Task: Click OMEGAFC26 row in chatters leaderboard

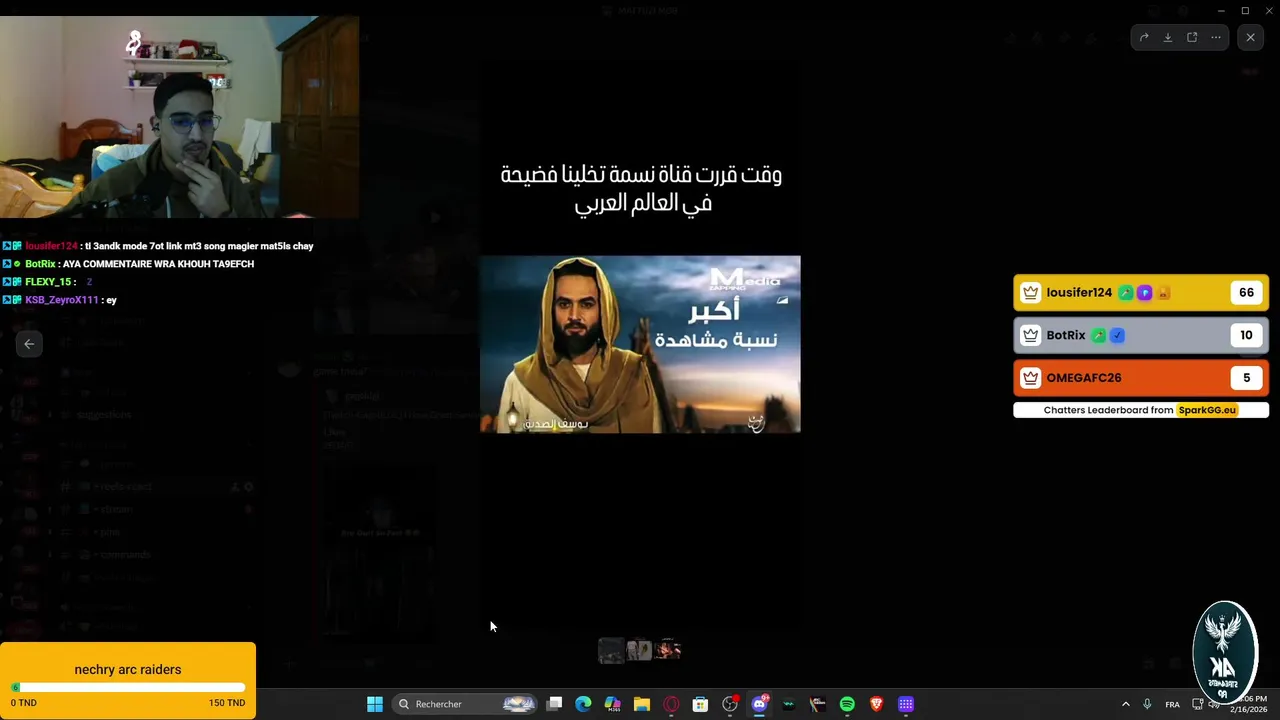Action: pos(1141,378)
